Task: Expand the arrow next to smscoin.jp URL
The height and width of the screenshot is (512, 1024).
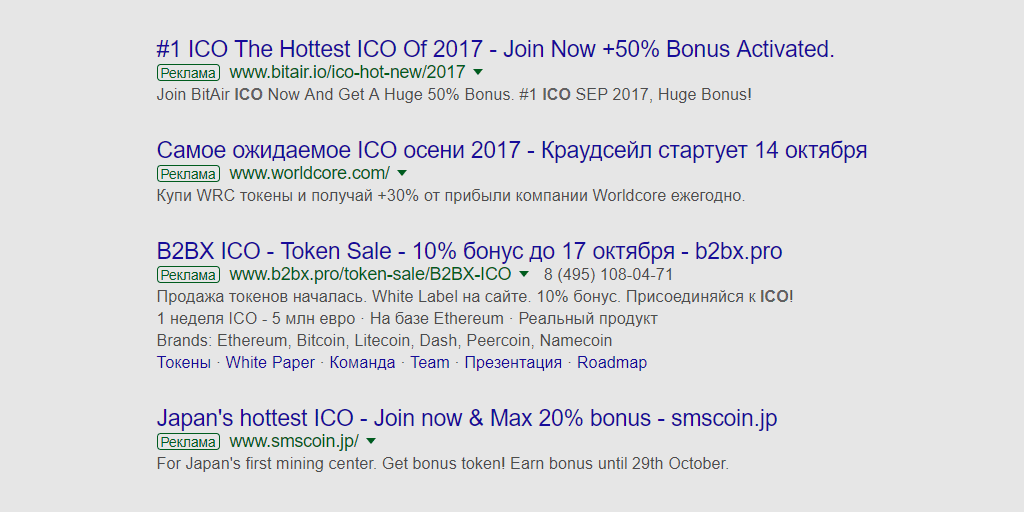Action: [371, 441]
